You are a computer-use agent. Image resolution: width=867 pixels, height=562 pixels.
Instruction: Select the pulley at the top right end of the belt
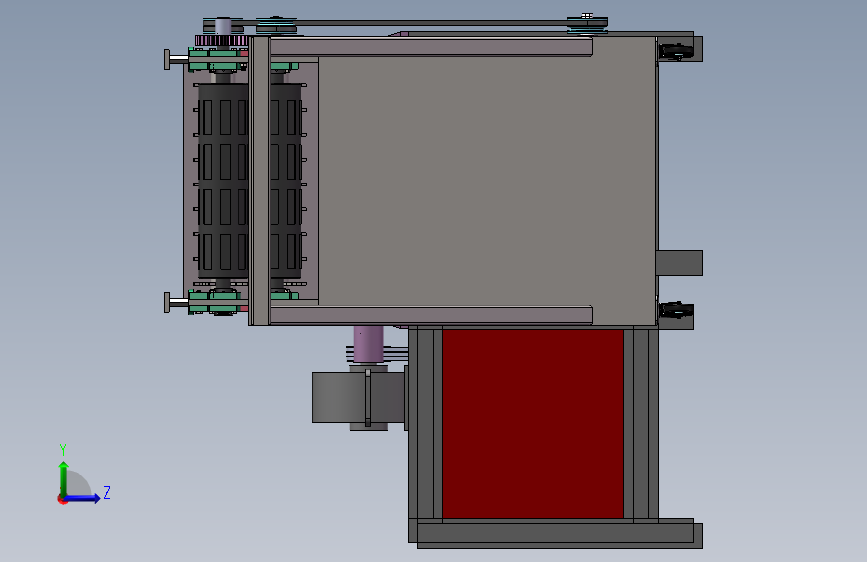pyautogui.click(x=587, y=23)
